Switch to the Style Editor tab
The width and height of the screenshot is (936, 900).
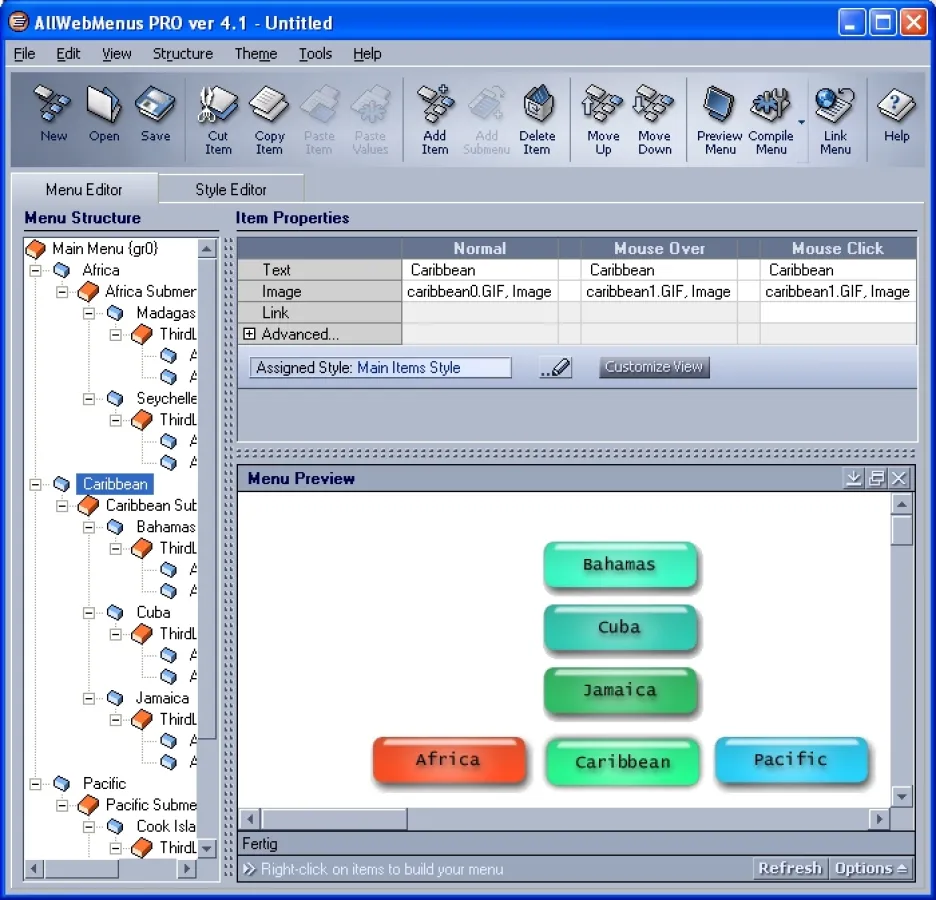pyautogui.click(x=231, y=189)
